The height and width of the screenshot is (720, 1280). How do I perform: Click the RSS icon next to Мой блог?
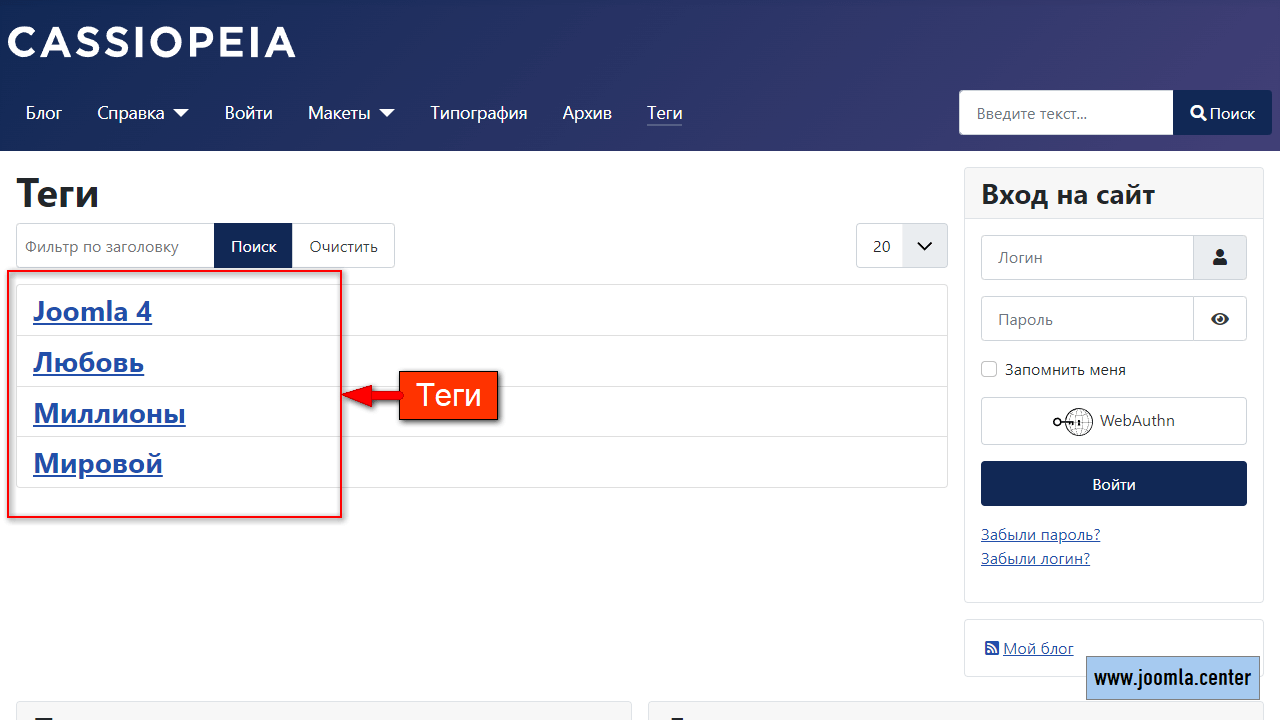(x=991, y=647)
